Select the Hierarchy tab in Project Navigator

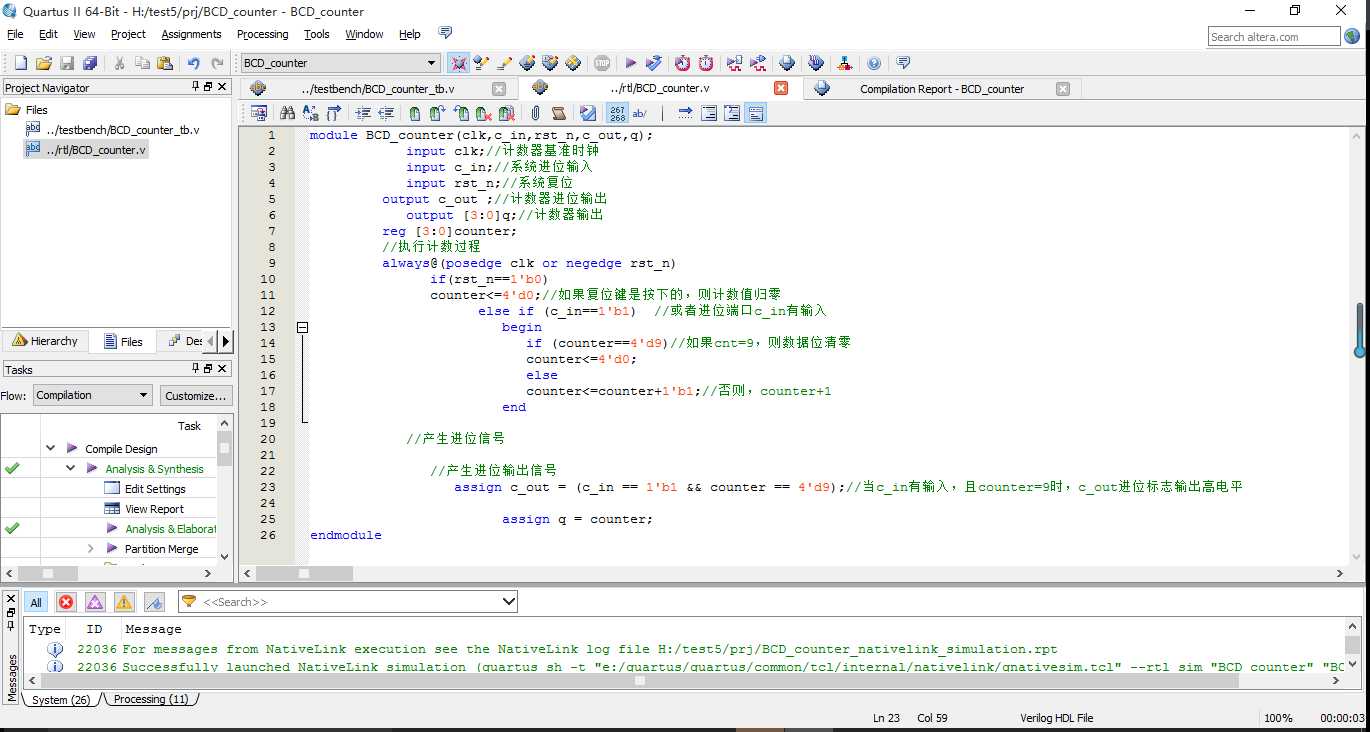point(45,341)
